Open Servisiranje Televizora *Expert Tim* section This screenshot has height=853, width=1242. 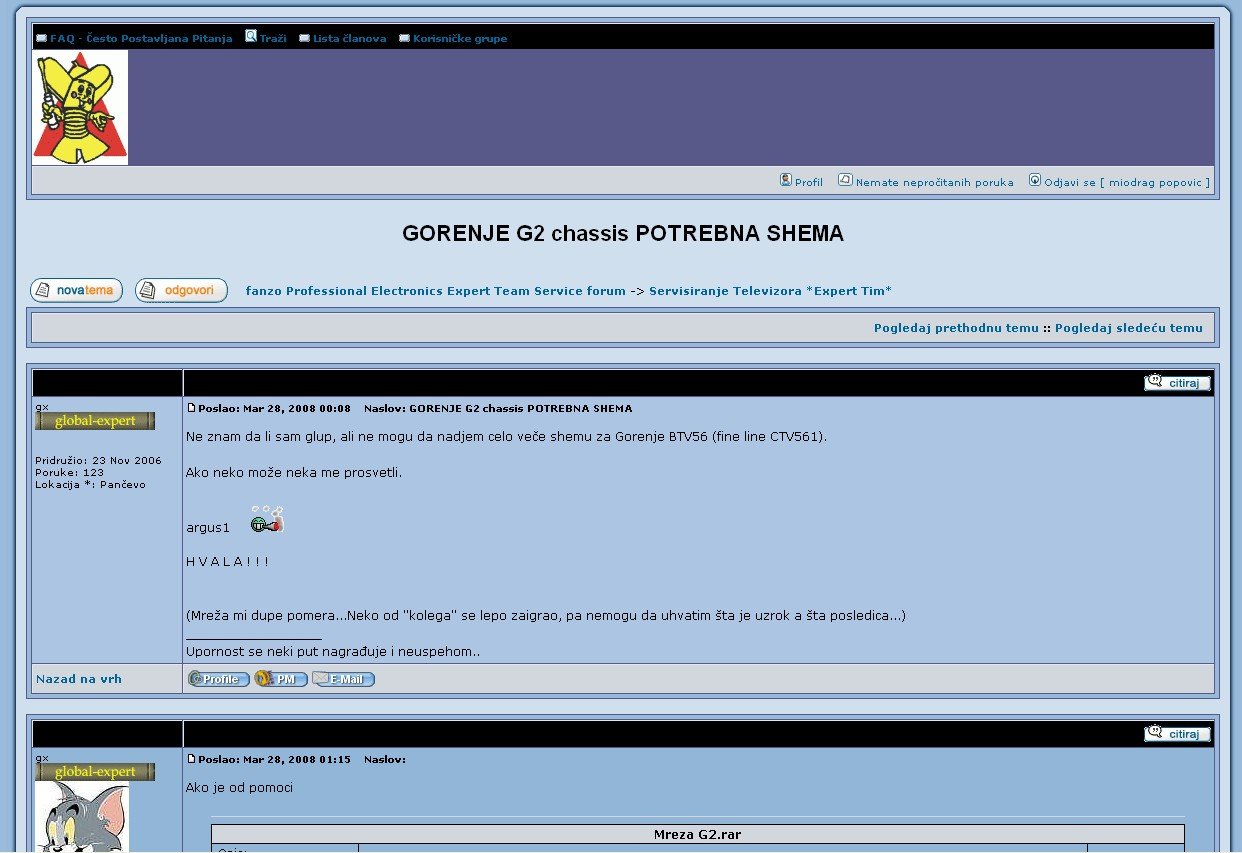point(770,291)
